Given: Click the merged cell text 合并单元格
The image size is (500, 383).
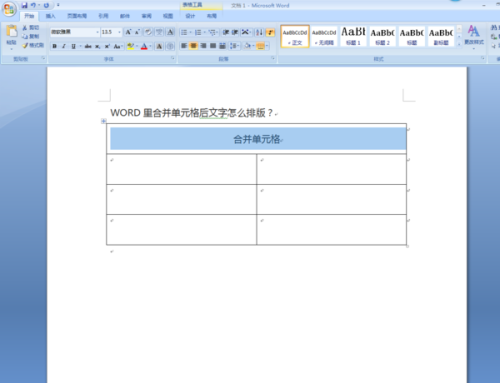Looking at the screenshot, I should tap(257, 139).
